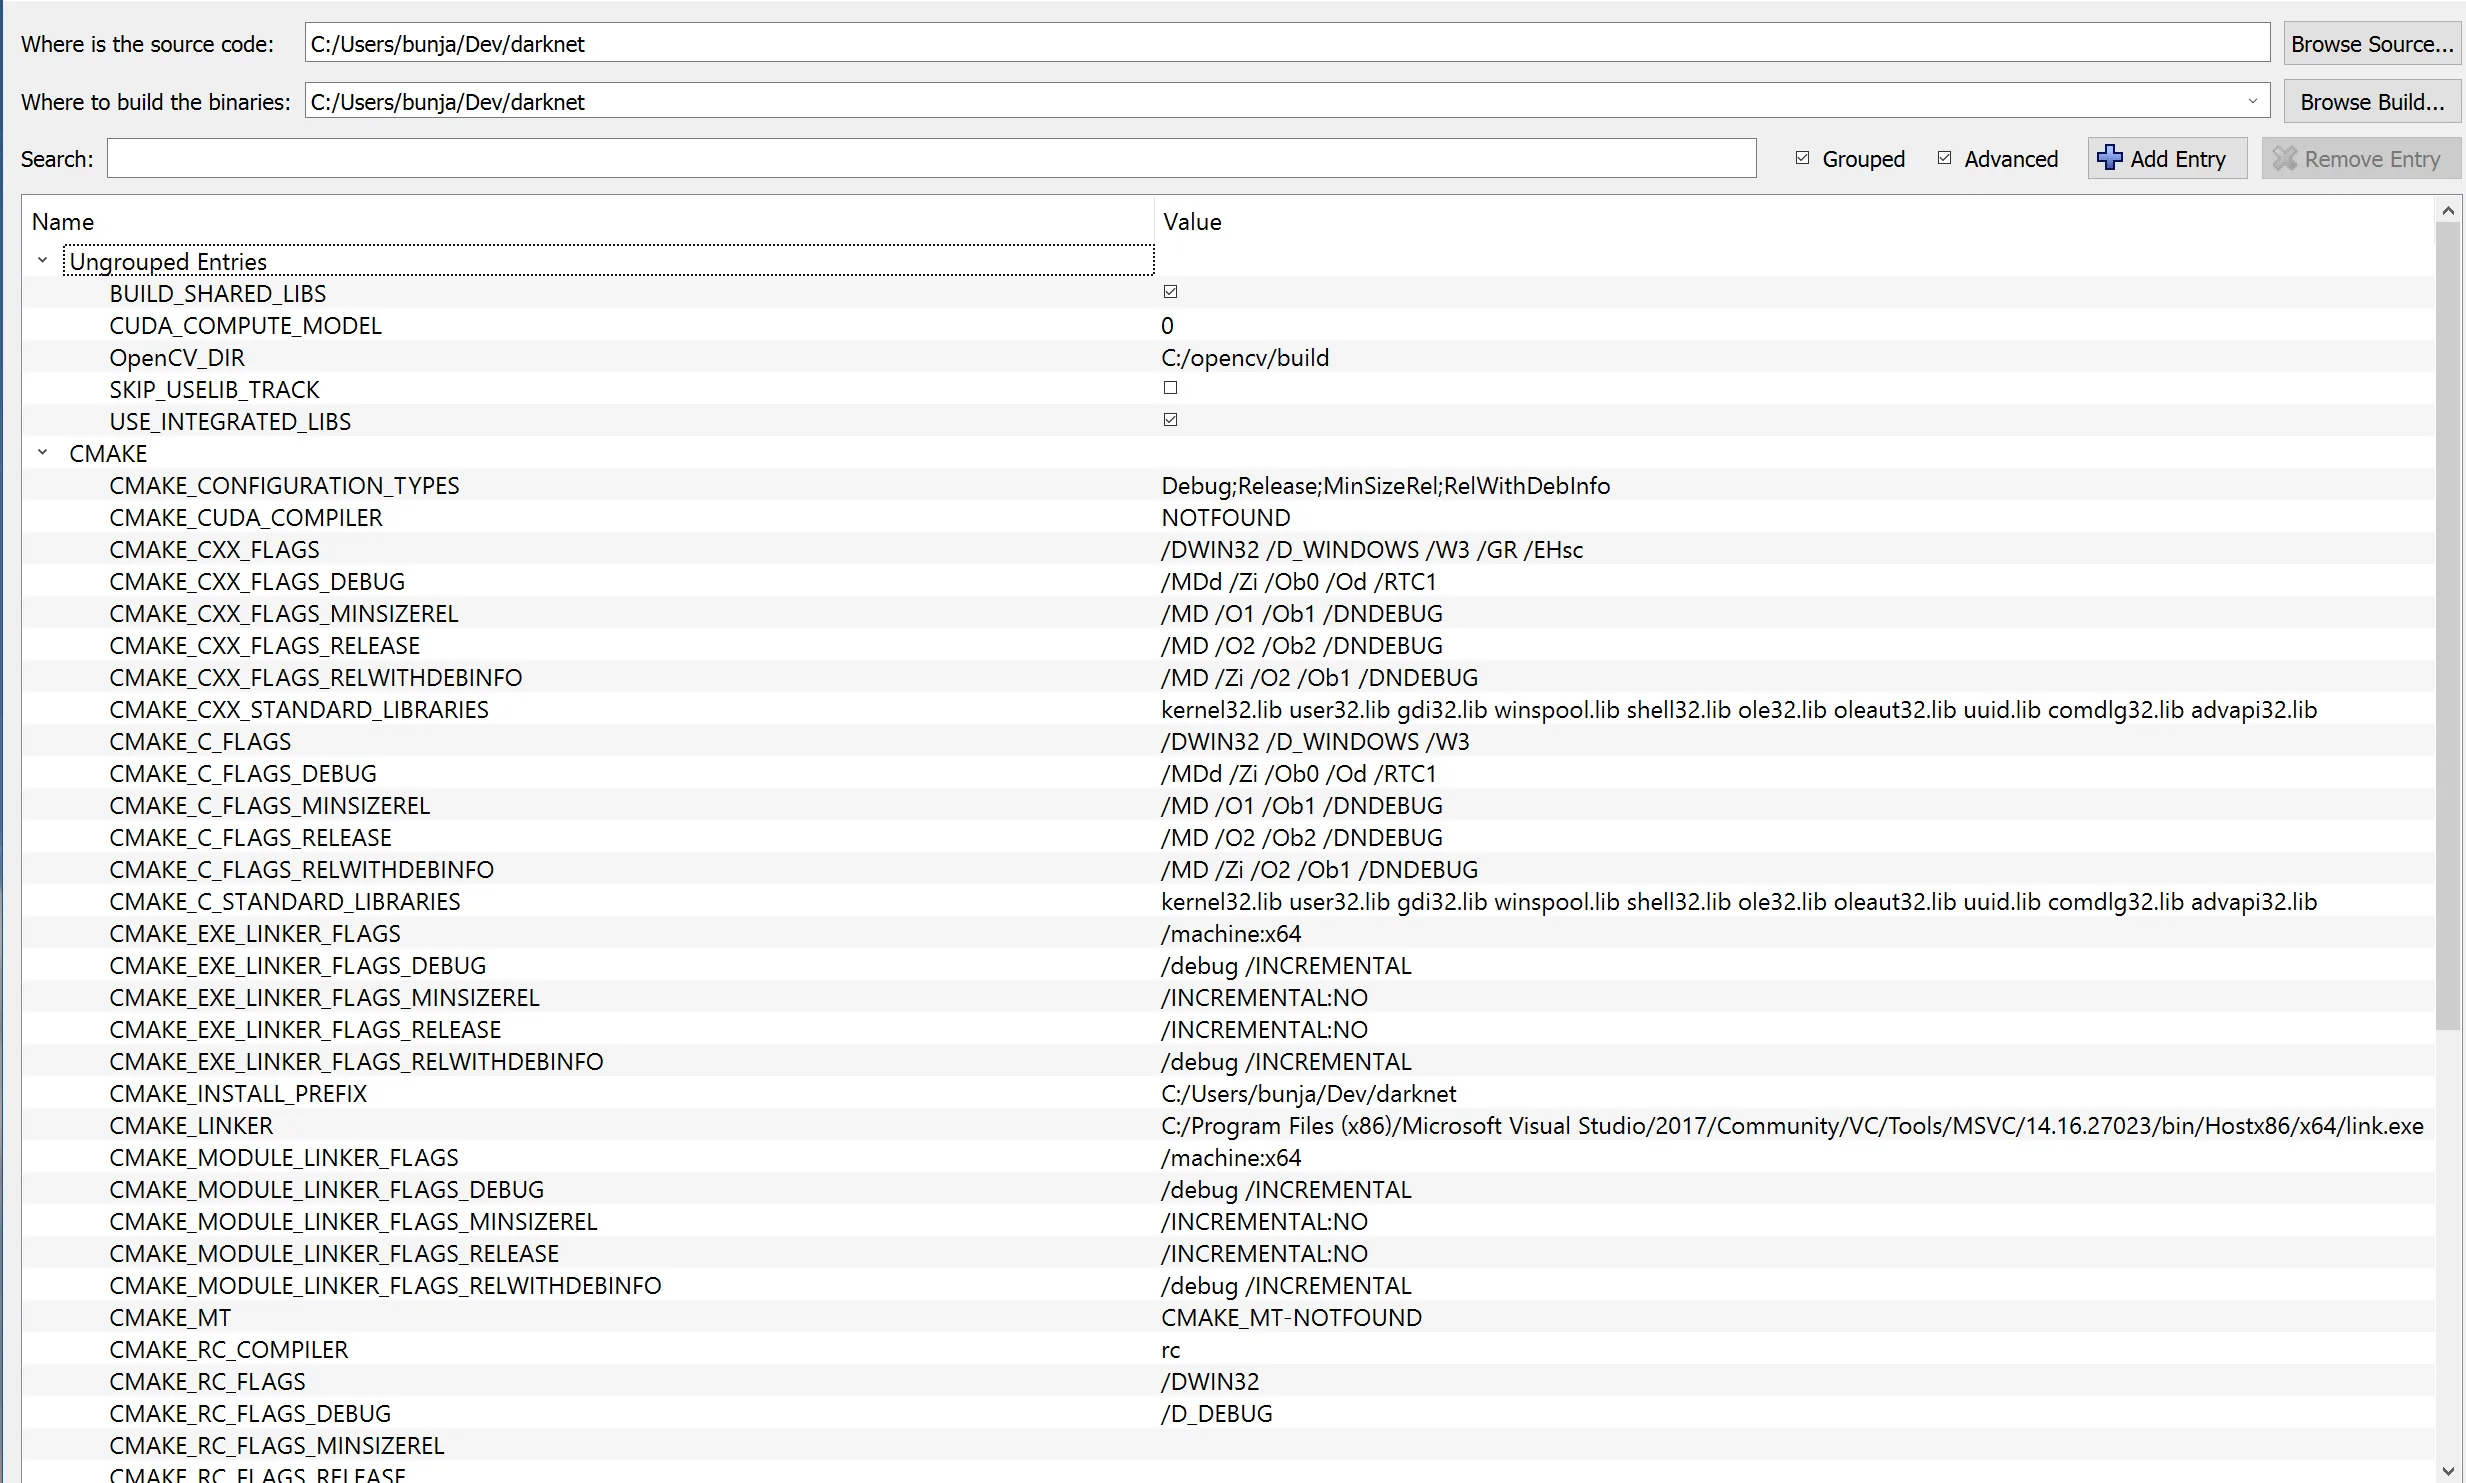Screen dimensions: 2466x1483
Task: Open the build binaries path dropdown
Action: (2252, 101)
